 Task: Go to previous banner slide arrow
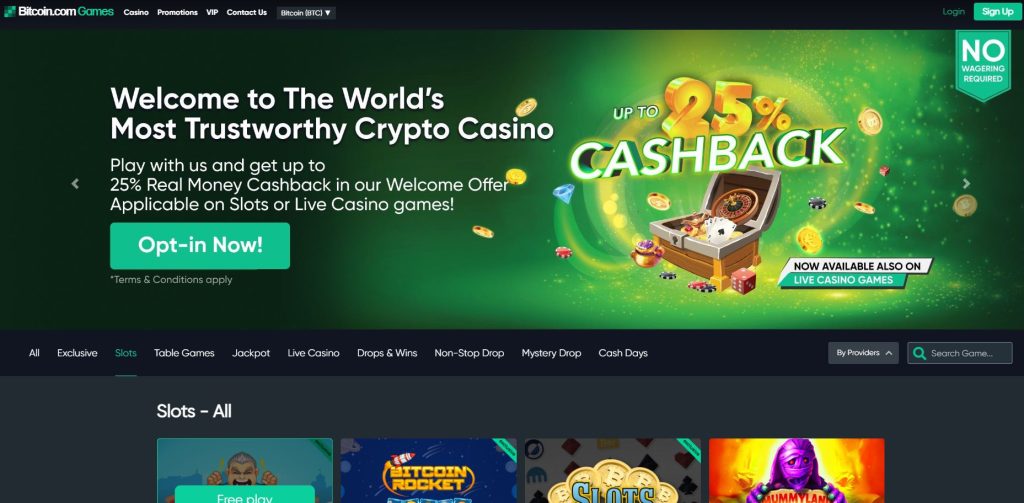pos(75,184)
